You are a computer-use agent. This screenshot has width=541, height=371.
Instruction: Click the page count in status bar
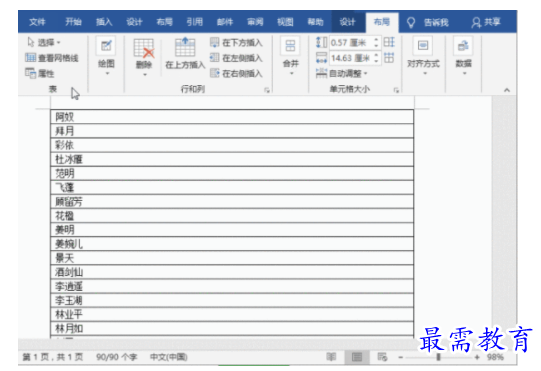click(53, 357)
